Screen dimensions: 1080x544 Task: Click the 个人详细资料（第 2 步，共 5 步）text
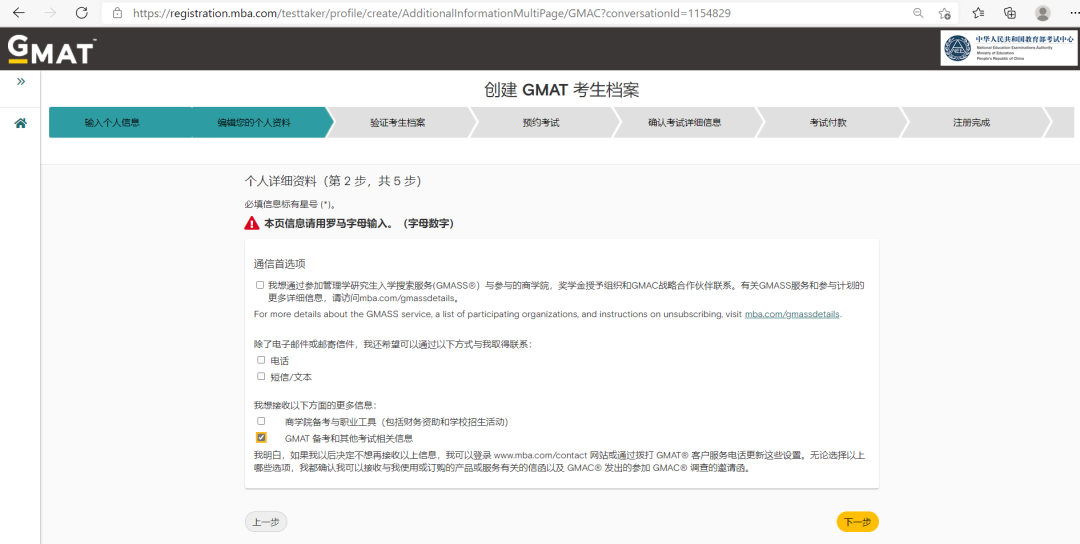[x=333, y=181]
